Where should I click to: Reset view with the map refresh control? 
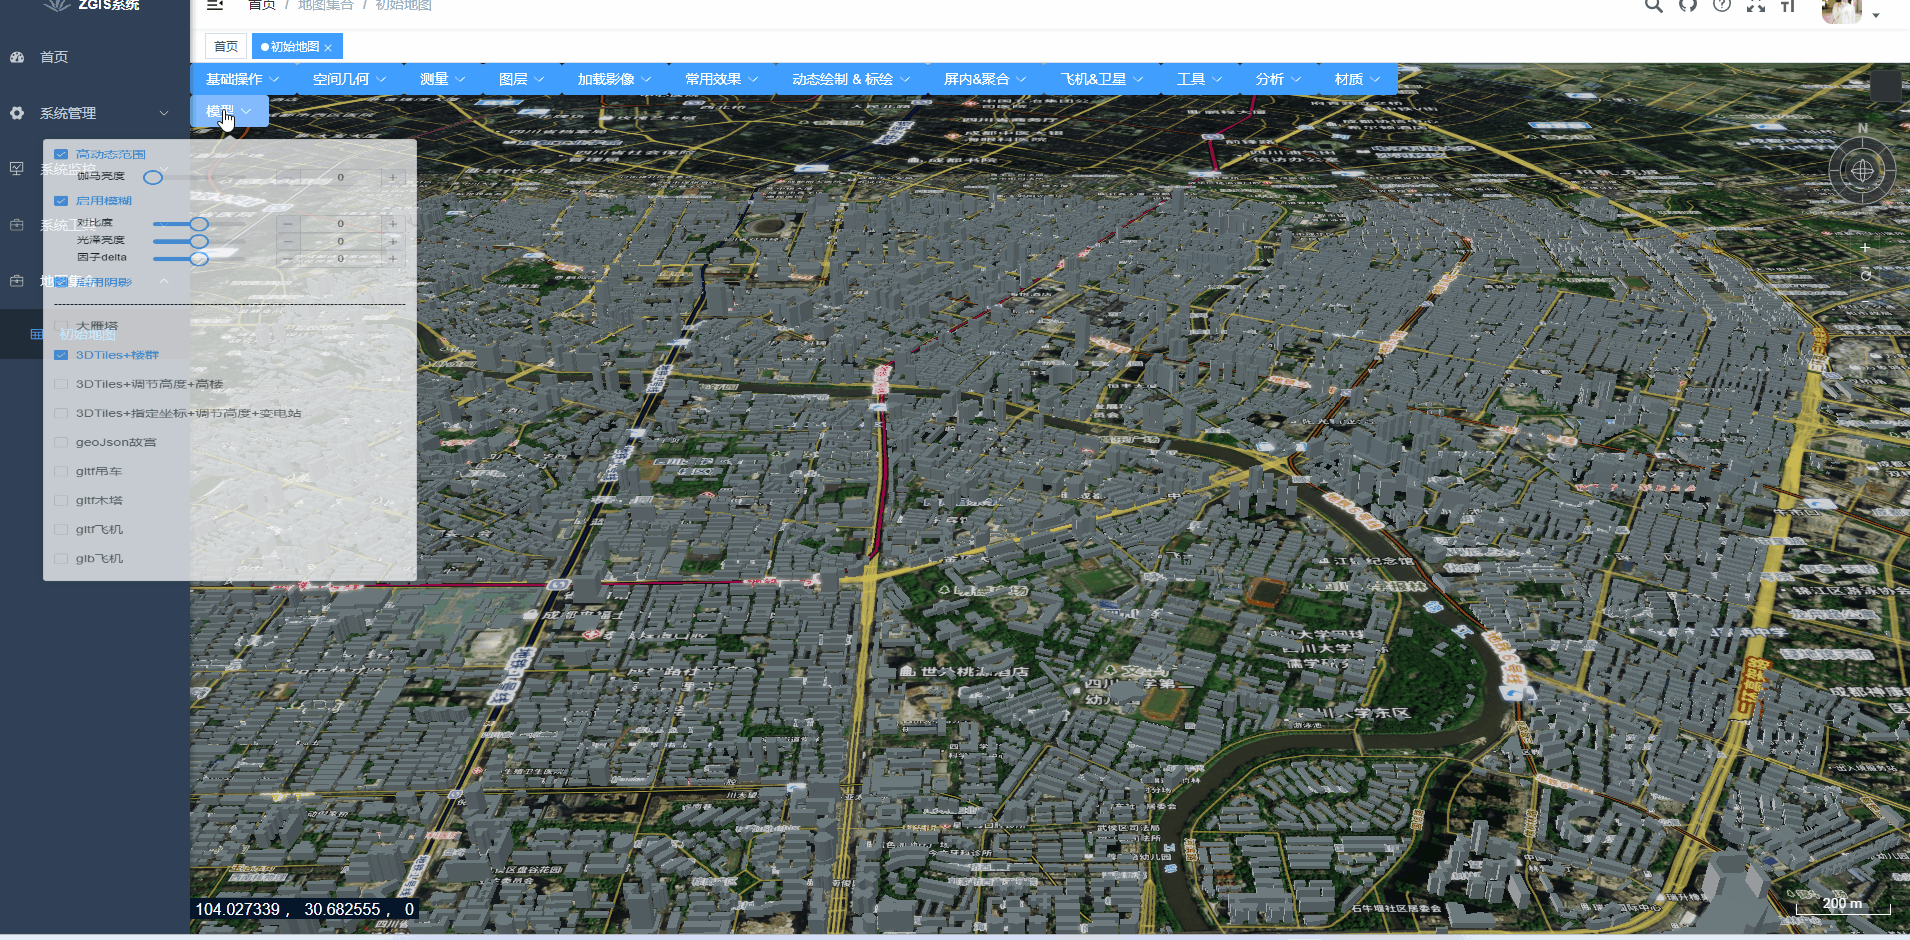1866,275
